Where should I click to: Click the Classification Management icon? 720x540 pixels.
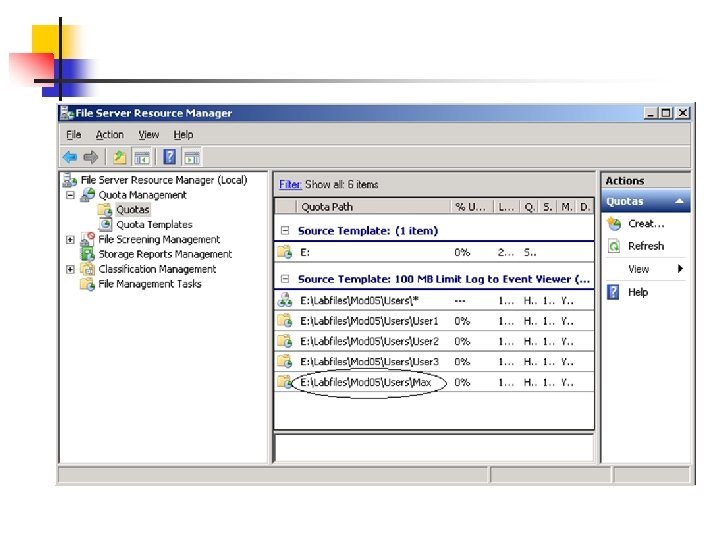(x=88, y=269)
